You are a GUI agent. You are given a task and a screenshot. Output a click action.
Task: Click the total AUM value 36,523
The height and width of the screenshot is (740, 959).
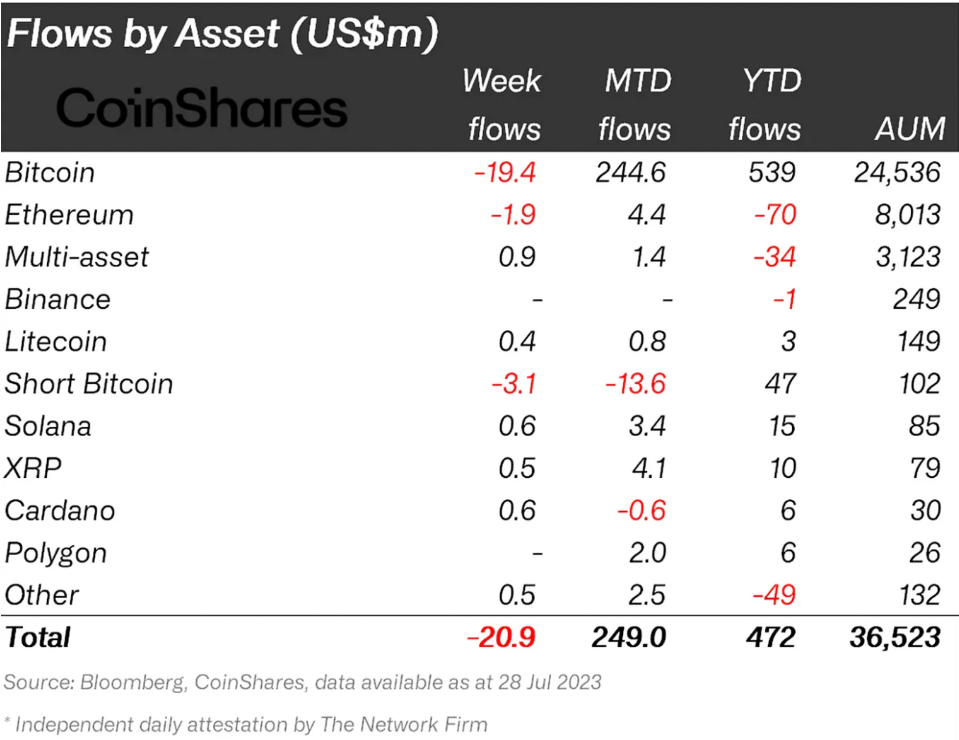click(890, 637)
